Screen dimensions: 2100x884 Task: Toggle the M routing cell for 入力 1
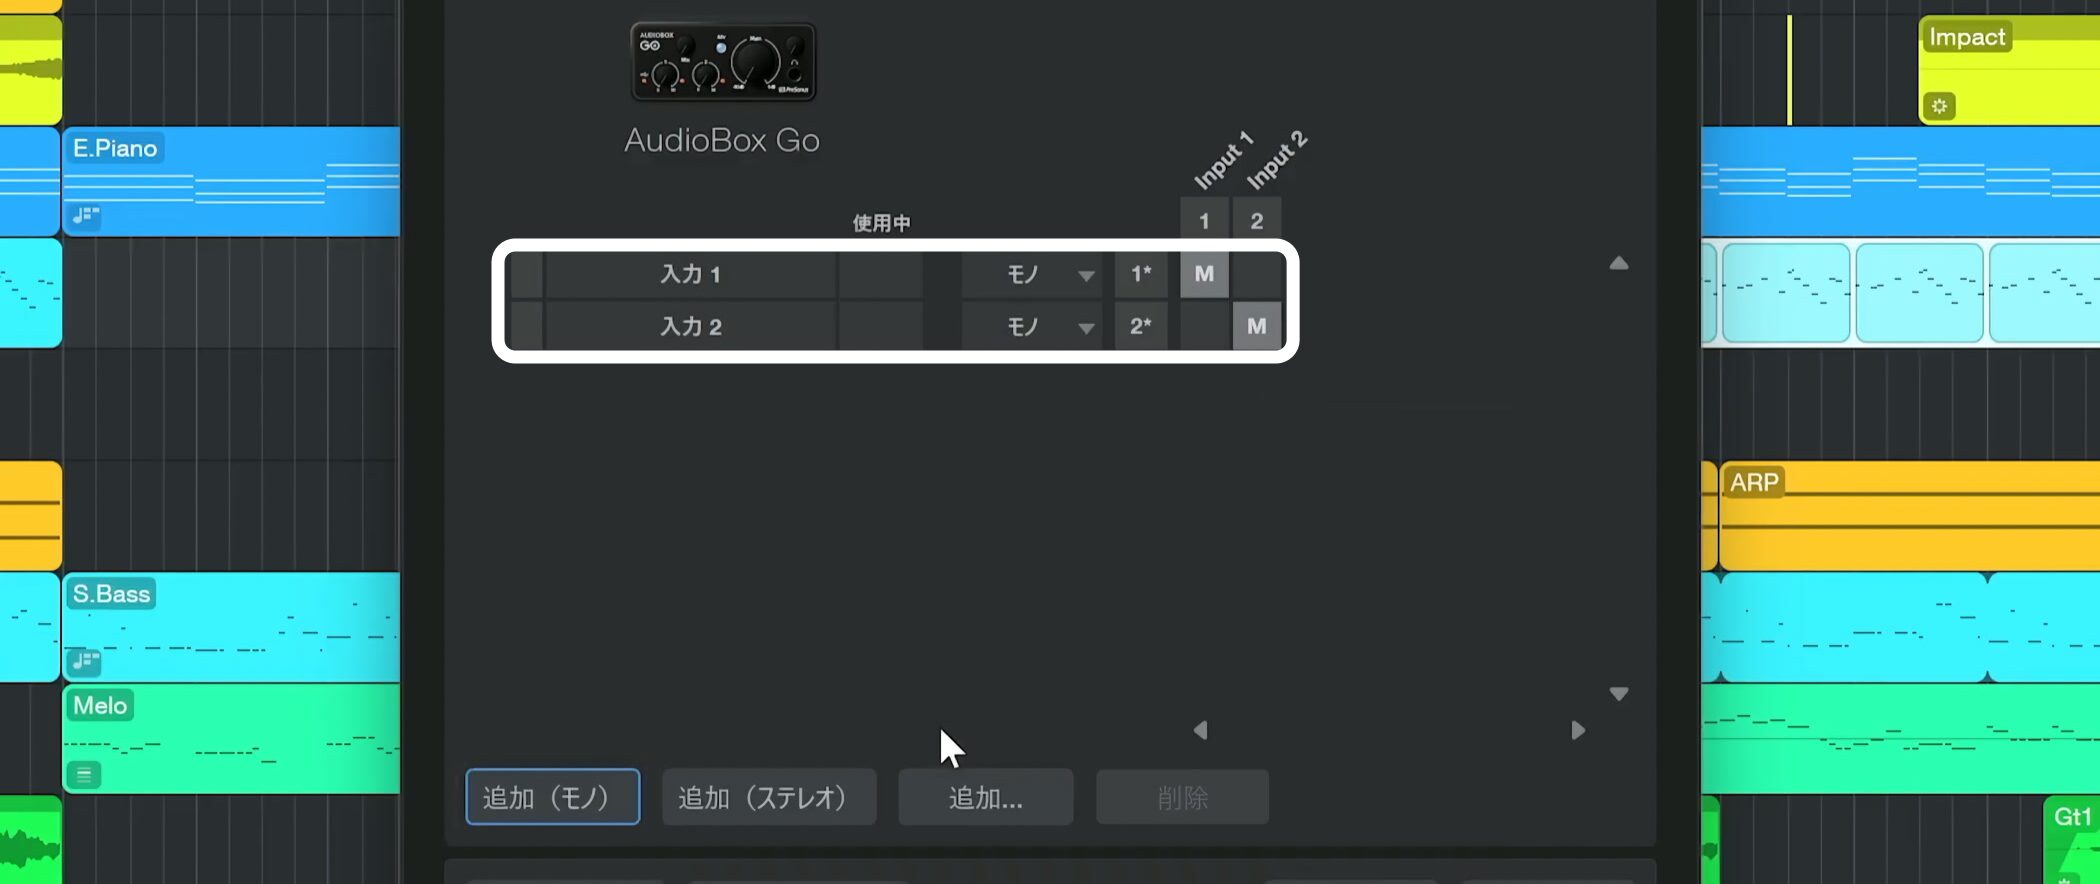(1204, 274)
